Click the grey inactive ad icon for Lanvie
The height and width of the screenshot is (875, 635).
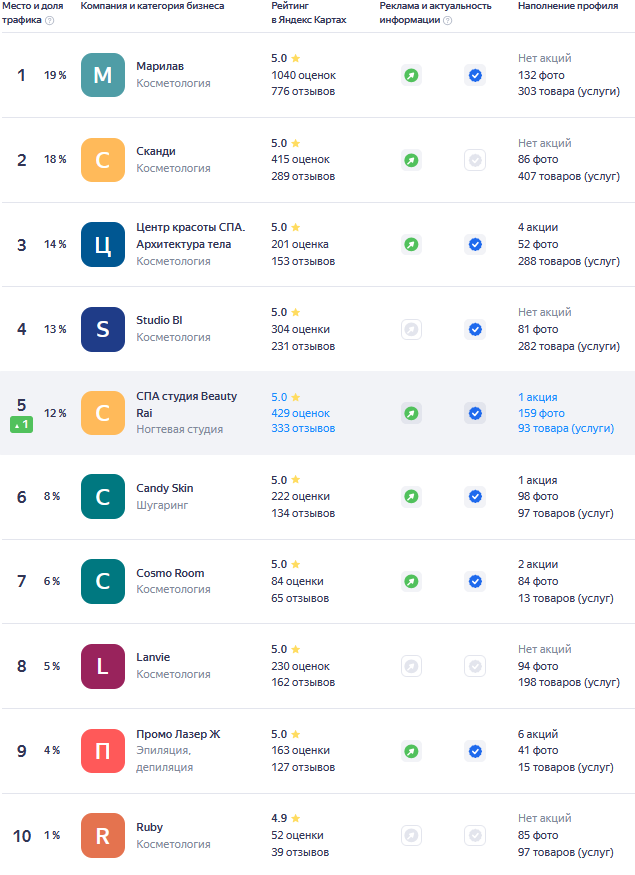pyautogui.click(x=411, y=666)
